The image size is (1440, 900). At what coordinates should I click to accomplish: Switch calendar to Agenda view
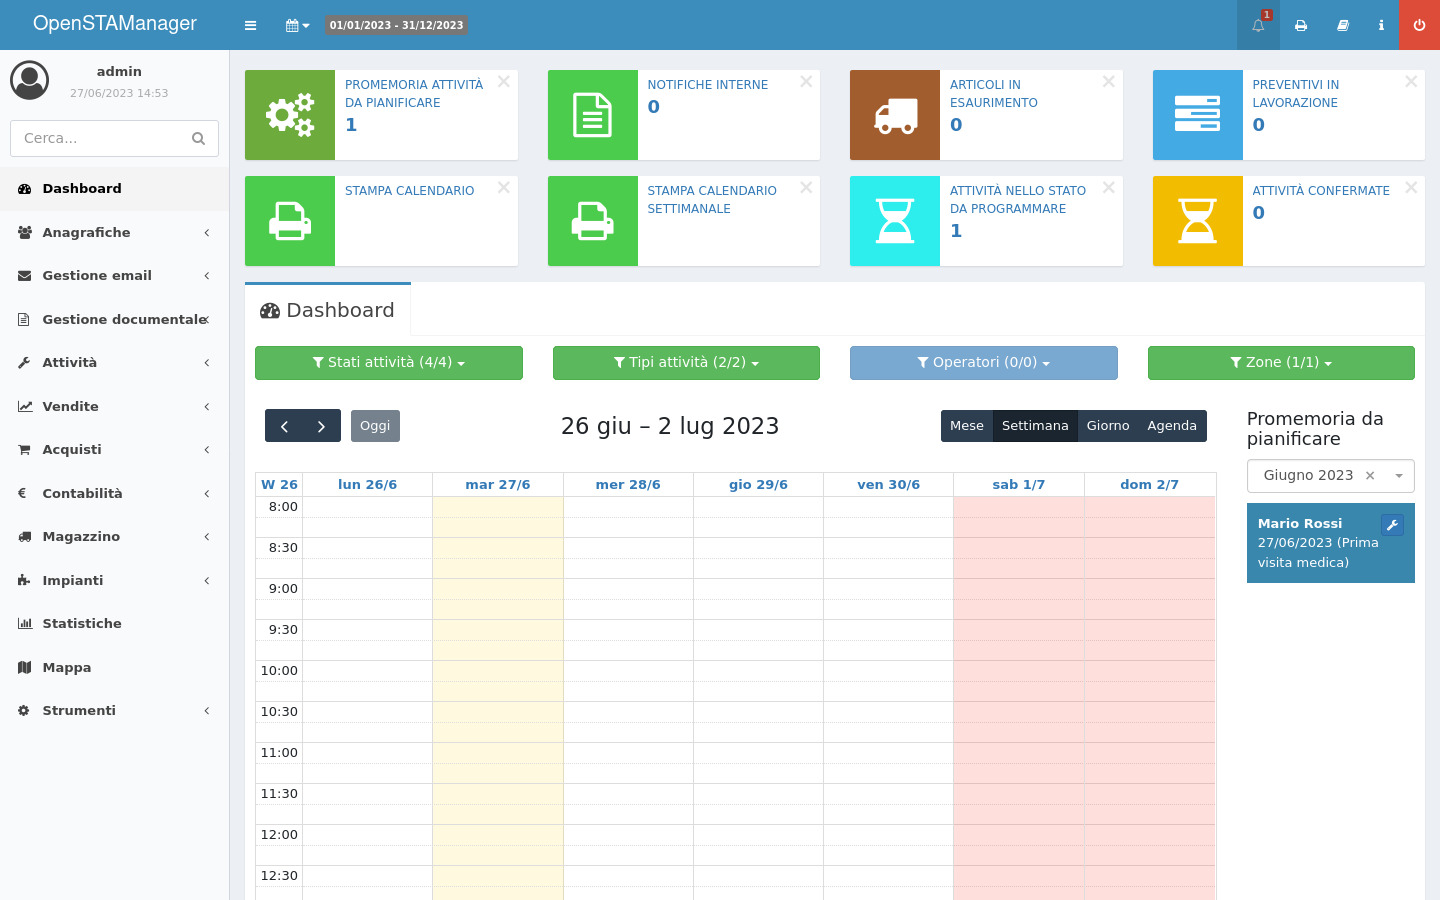pos(1172,426)
